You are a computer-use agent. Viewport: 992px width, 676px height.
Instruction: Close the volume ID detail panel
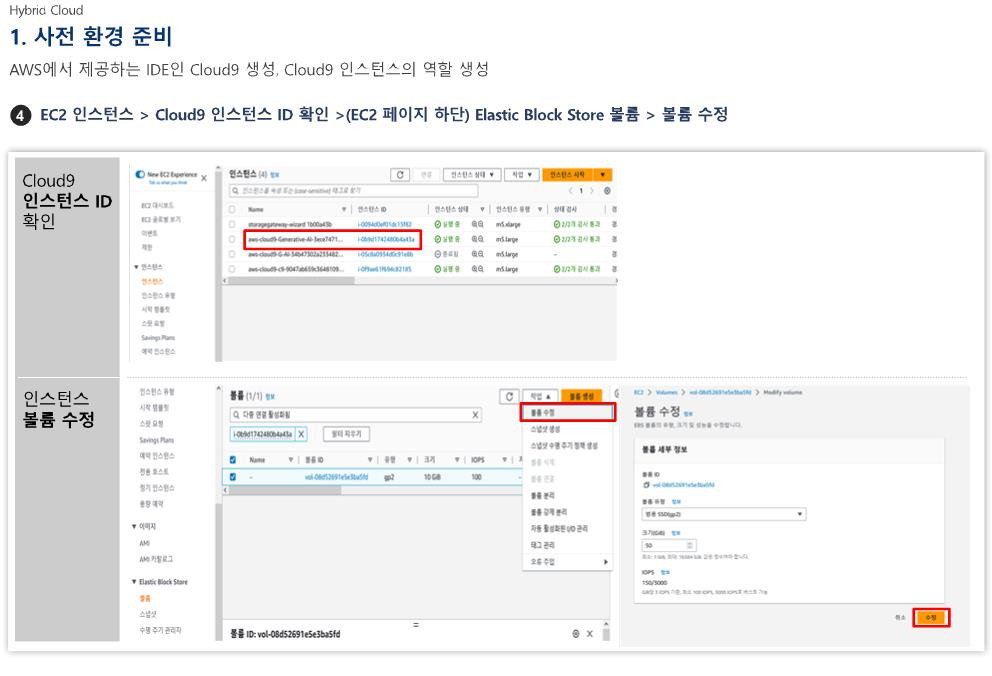590,634
